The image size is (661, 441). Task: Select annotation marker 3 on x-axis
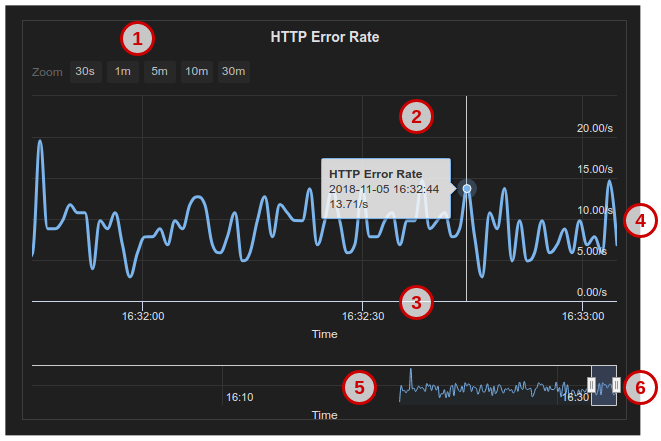coord(416,301)
